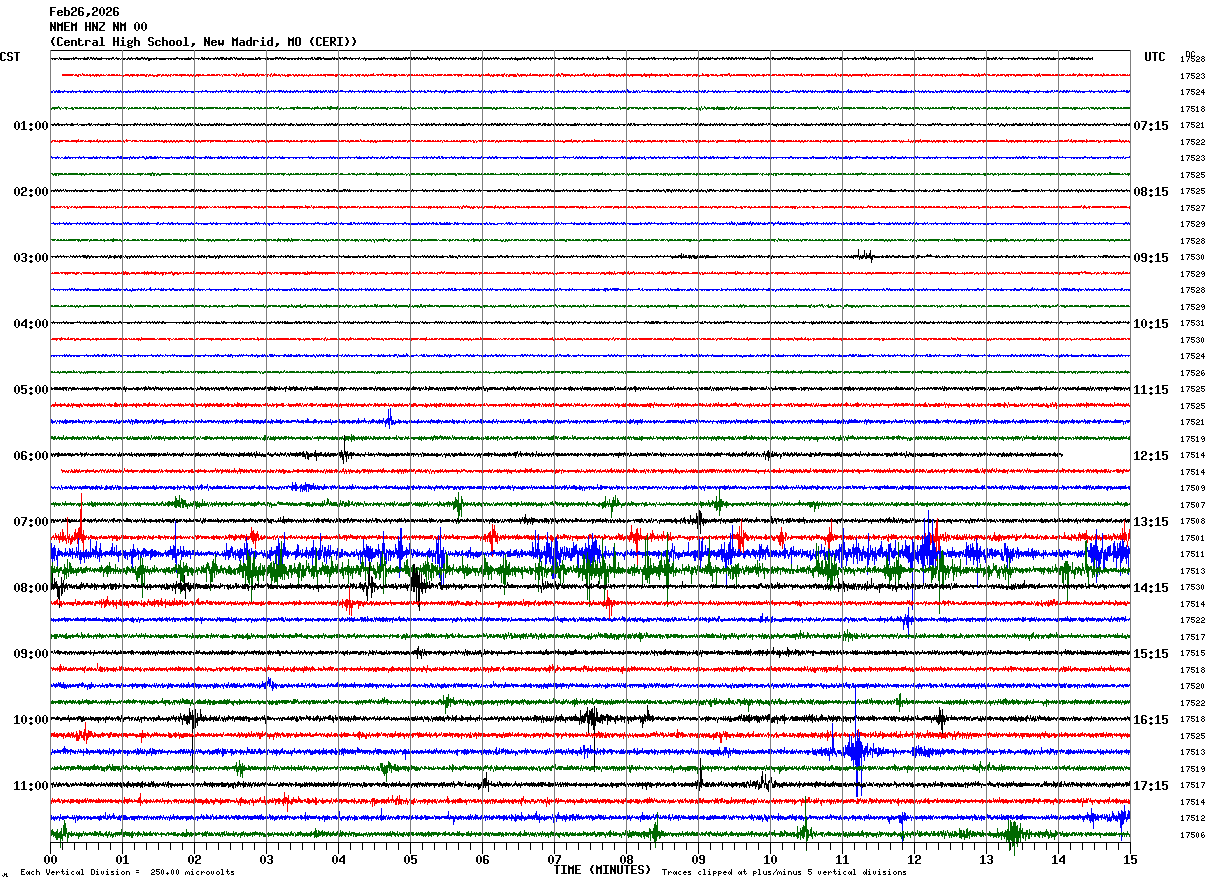Click minute 09 on the time axis
Screen dimensions: 1210x886
point(698,859)
